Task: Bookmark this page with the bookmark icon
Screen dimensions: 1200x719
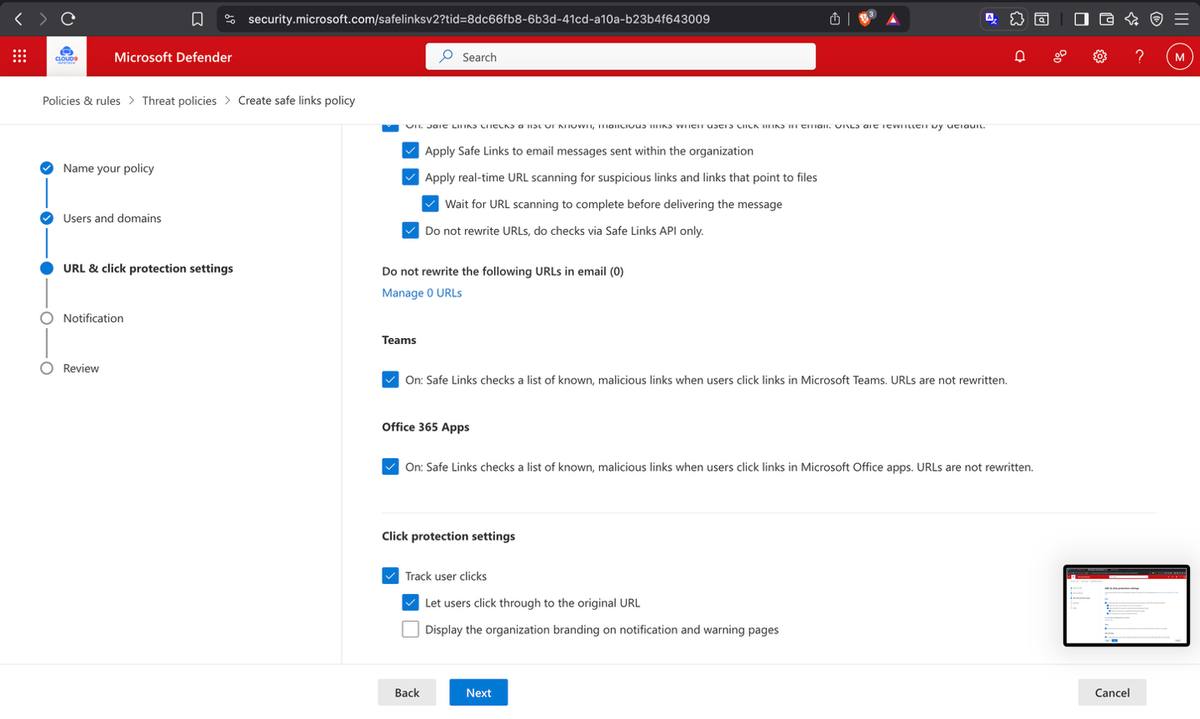Action: [x=198, y=18]
